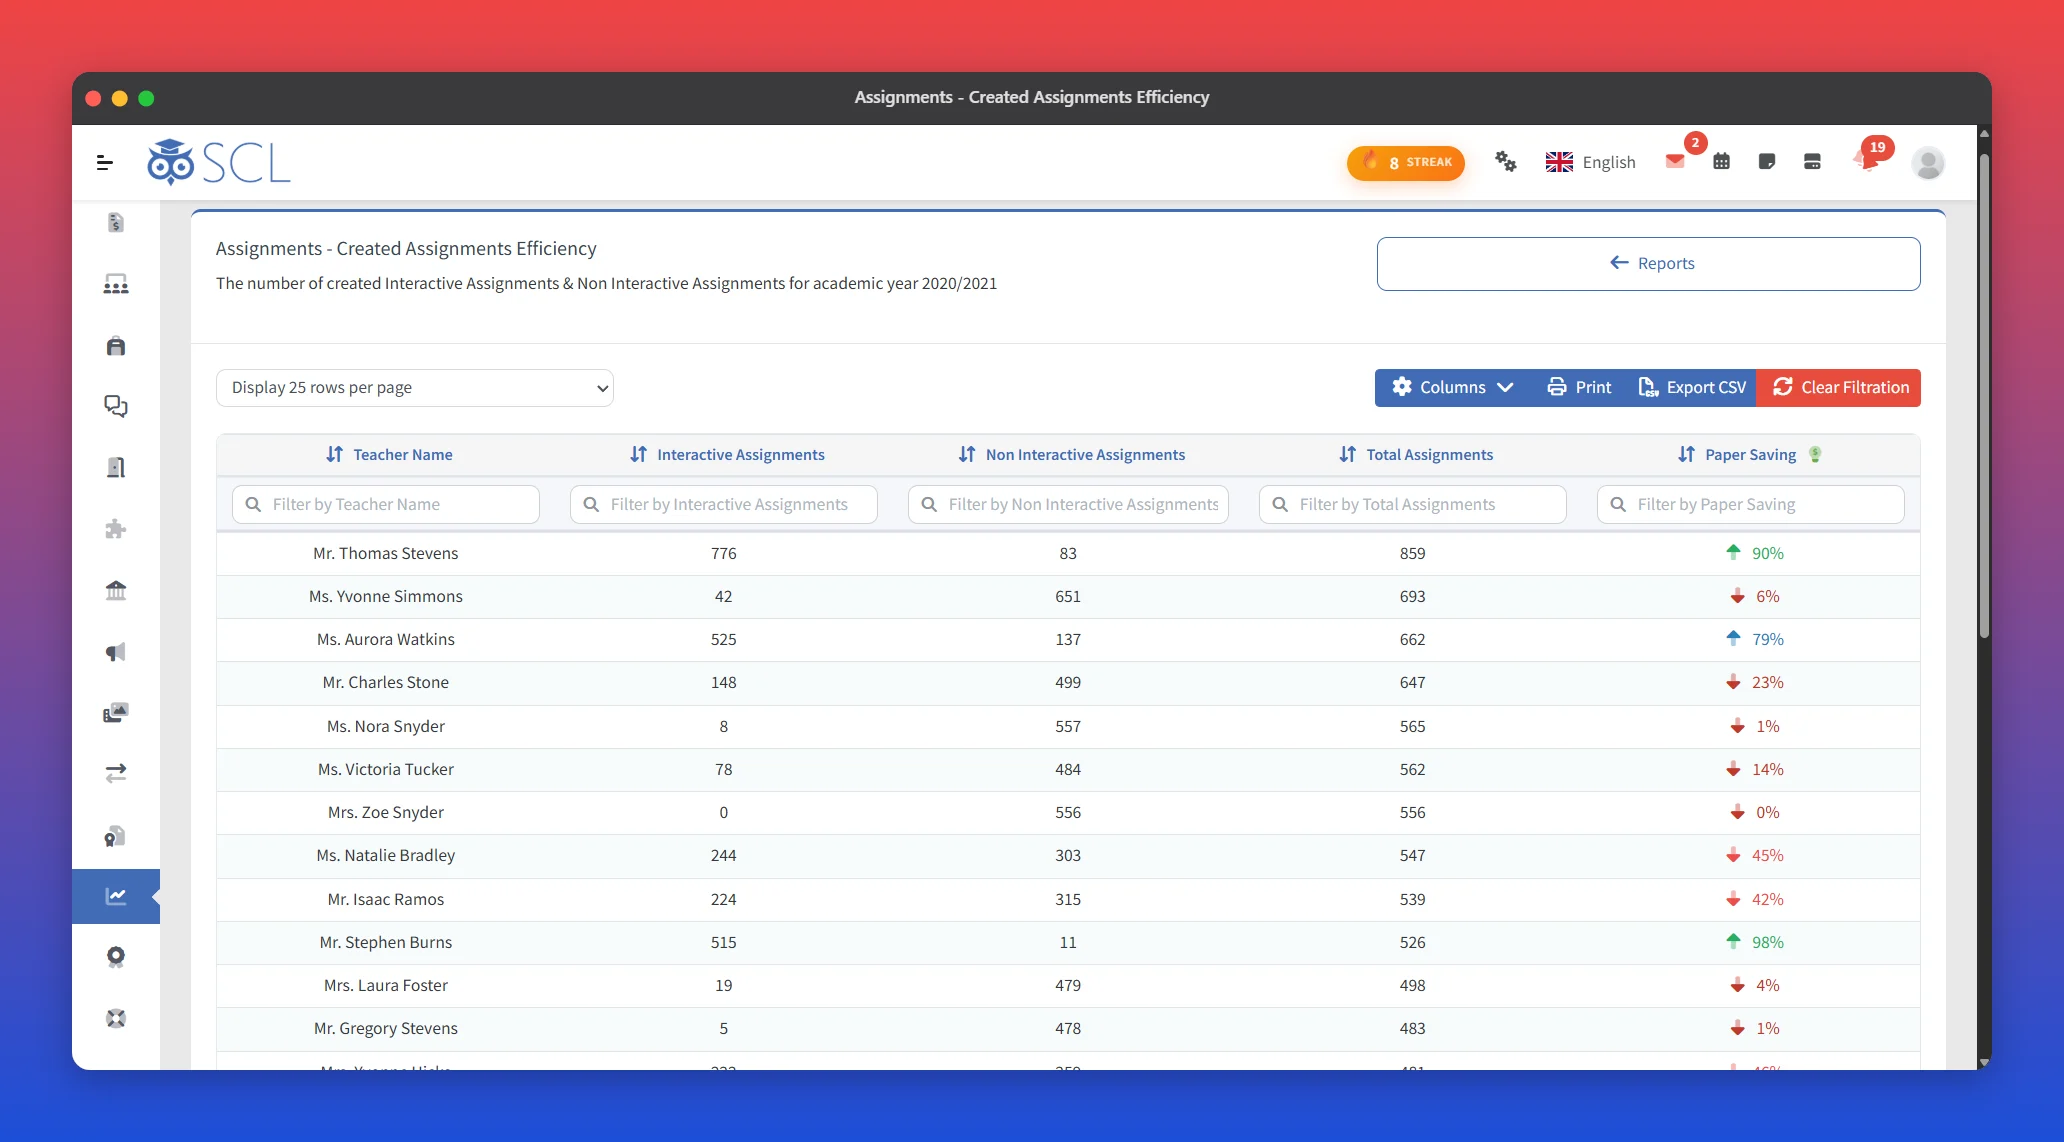Open messages envelope with 2 badge
Viewport: 2064px width, 1142px height.
[x=1675, y=161]
